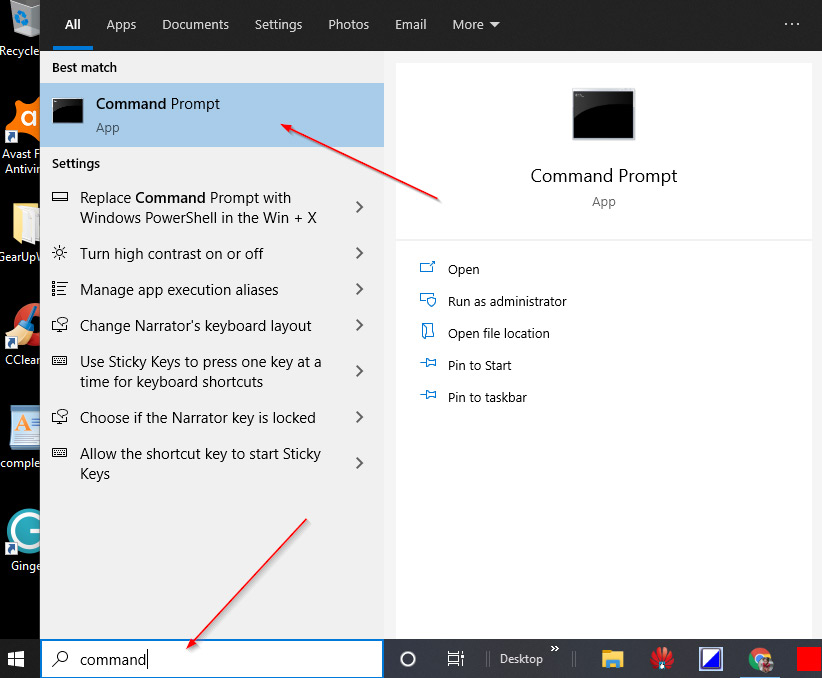Expand Choose if Narrator key is locked chevron
This screenshot has width=822, height=678.
click(x=360, y=417)
